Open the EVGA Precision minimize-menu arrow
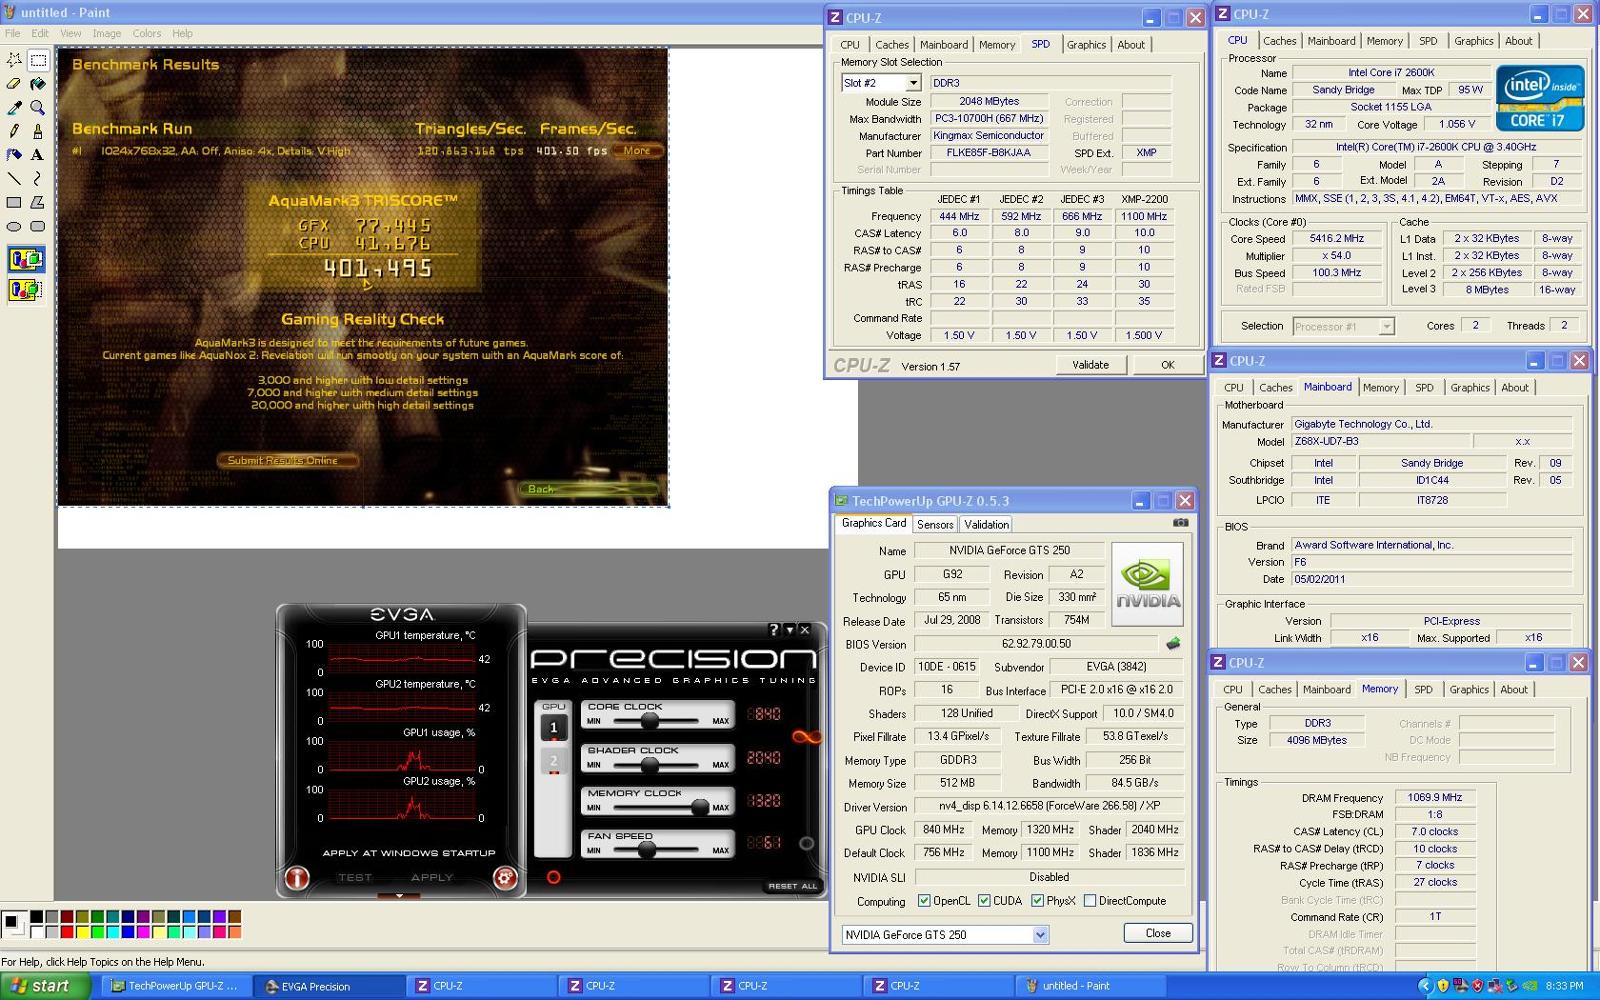The height and width of the screenshot is (1000, 1600). [x=789, y=630]
